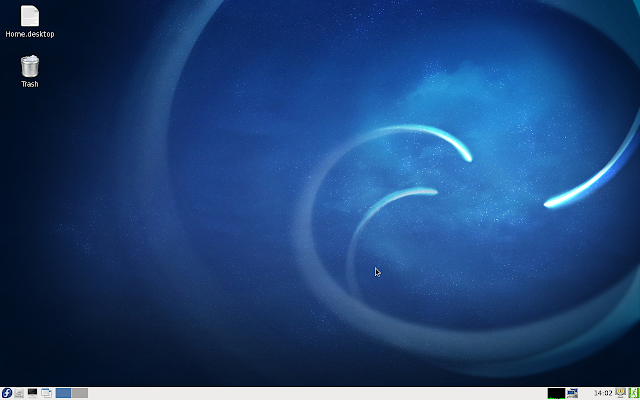Click the 14:02 clock
Screen dimensions: 640x400
pos(603,393)
